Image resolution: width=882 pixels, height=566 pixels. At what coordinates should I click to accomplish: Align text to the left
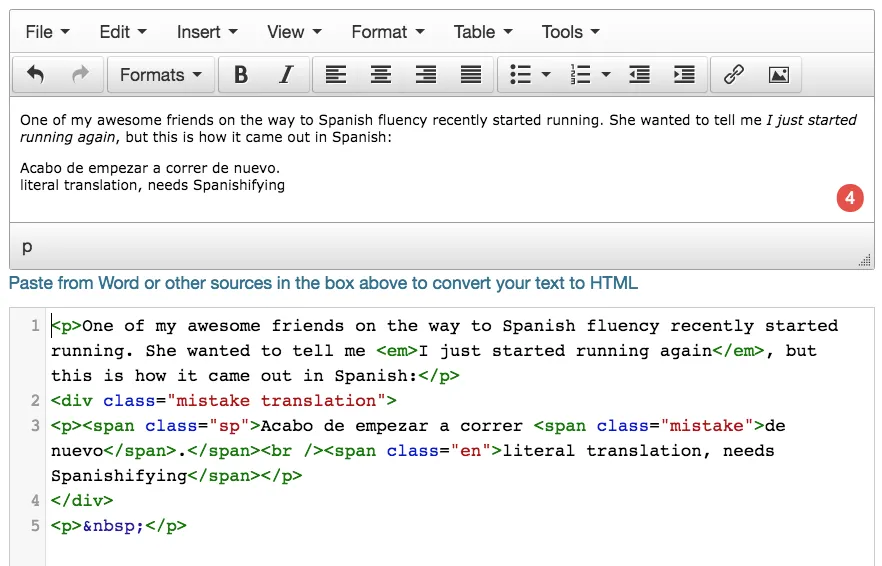point(336,75)
